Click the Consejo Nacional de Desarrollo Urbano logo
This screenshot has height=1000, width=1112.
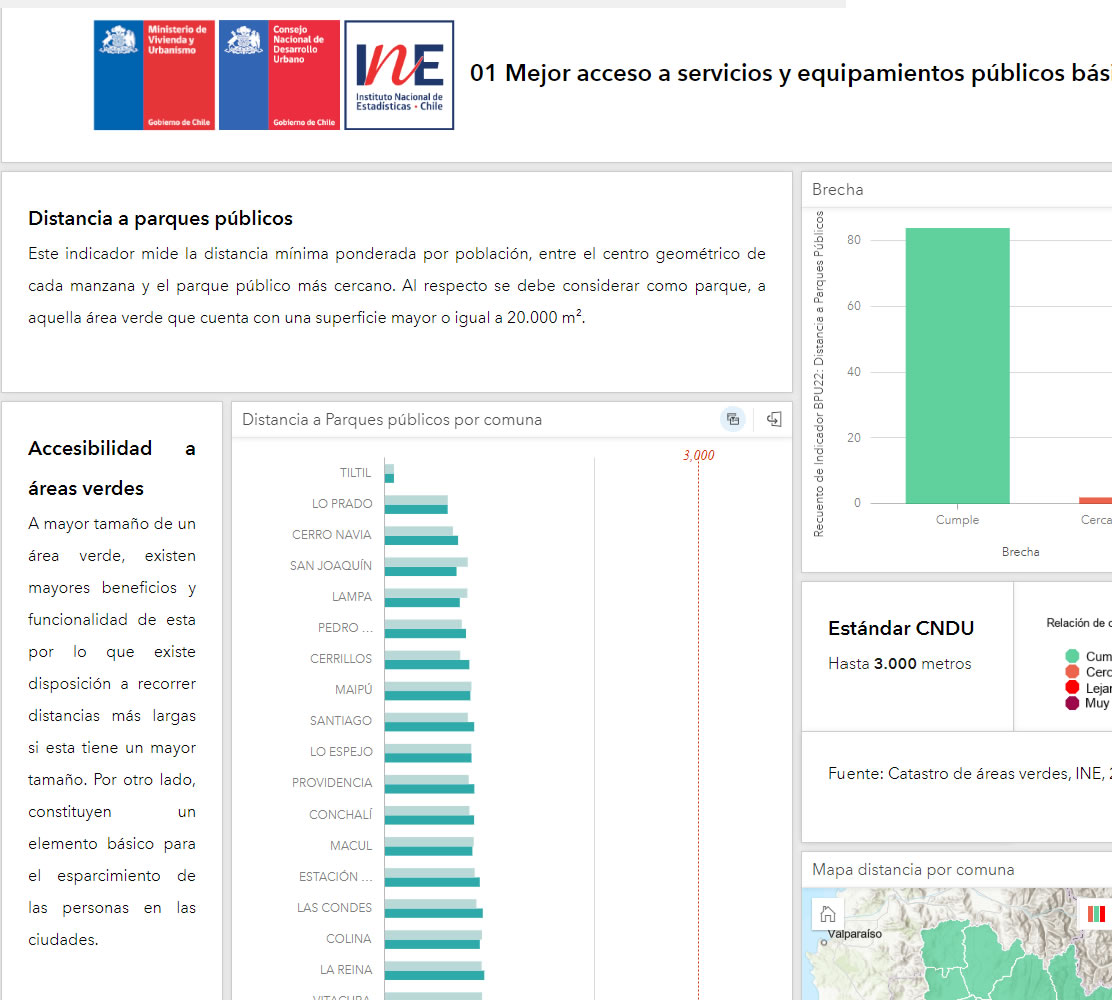(279, 75)
